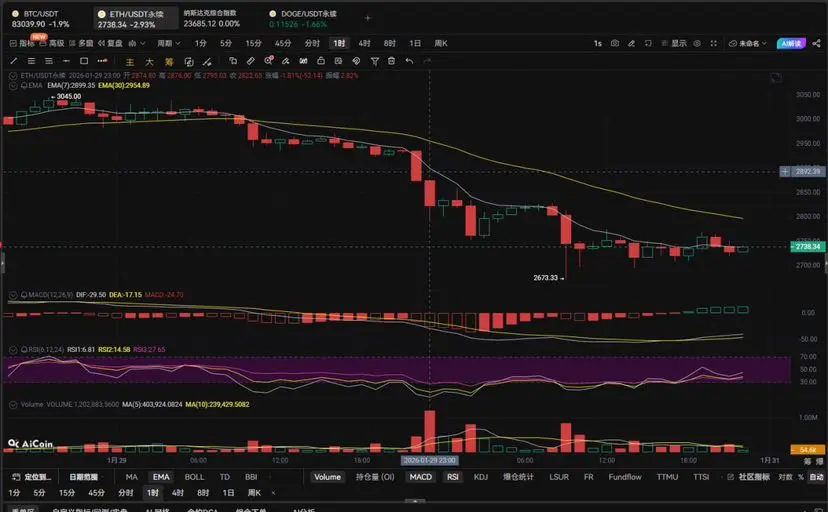Click the plus marker on price axis
828x512 pixels.
[785, 172]
